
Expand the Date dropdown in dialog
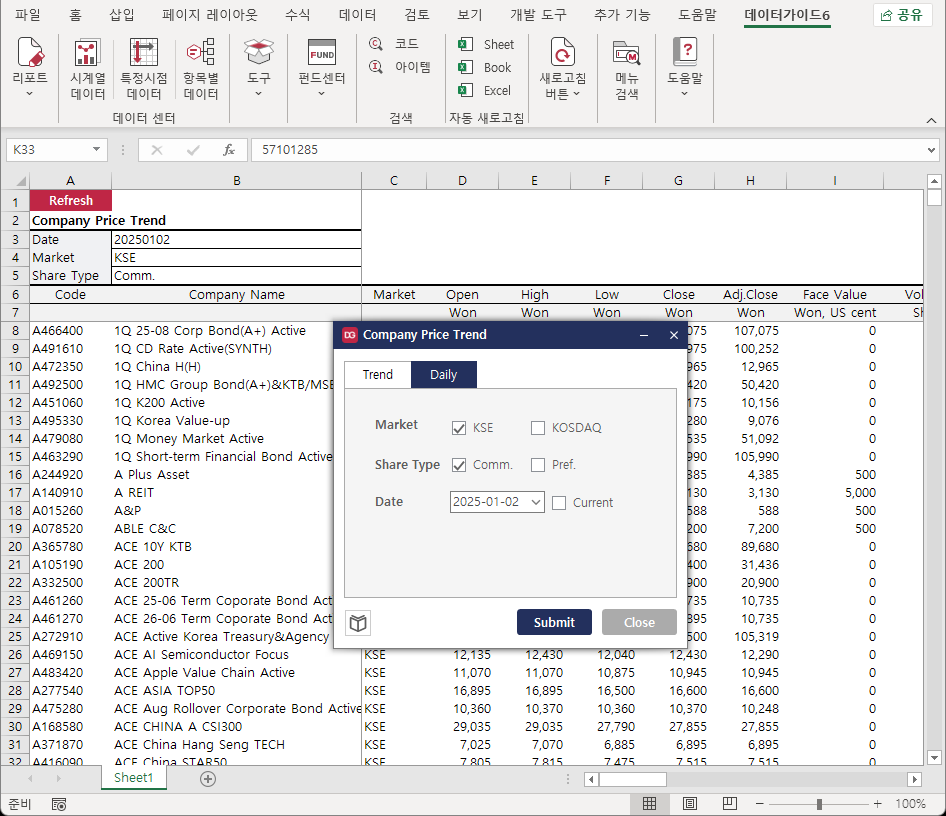(536, 502)
